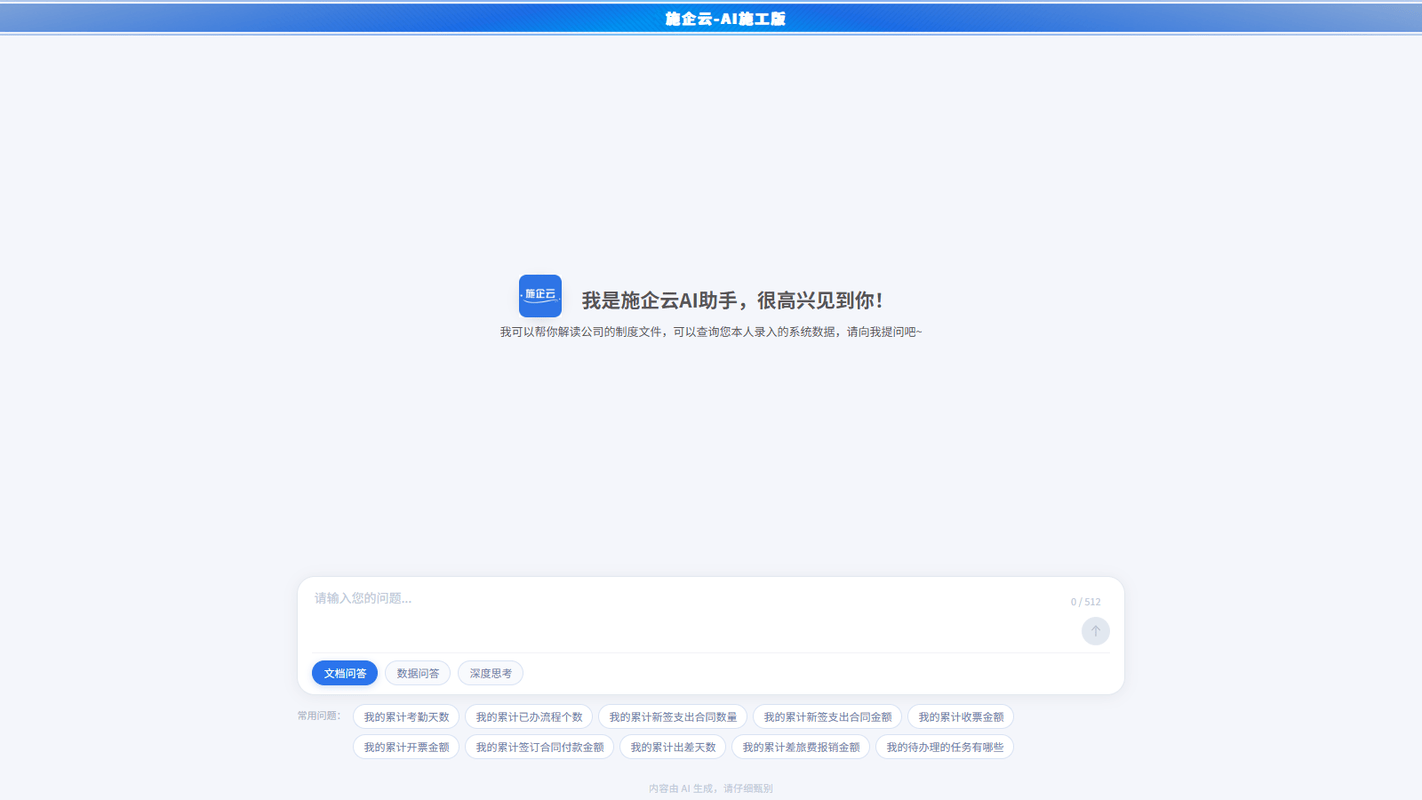Choose 我的累计新签支出合同金额 question

click(x=828, y=717)
